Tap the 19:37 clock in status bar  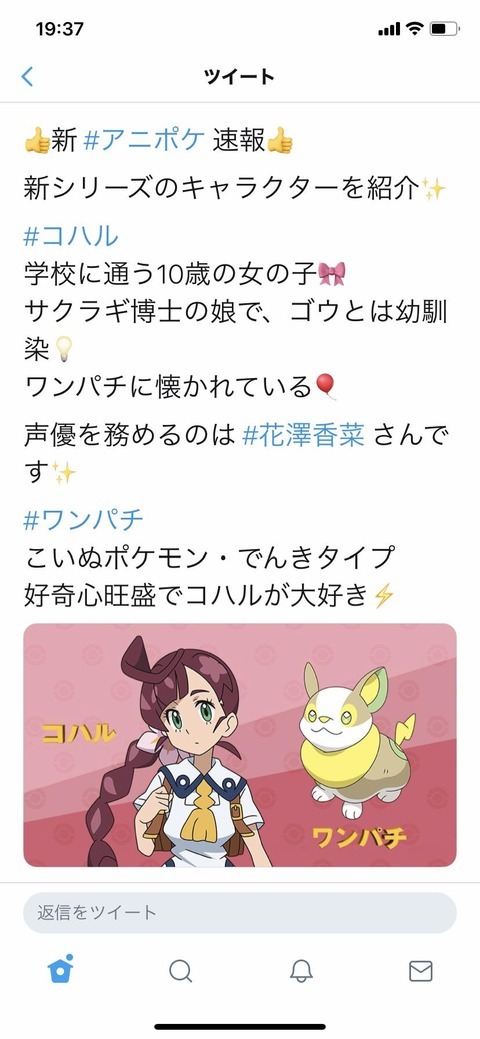coord(60,28)
